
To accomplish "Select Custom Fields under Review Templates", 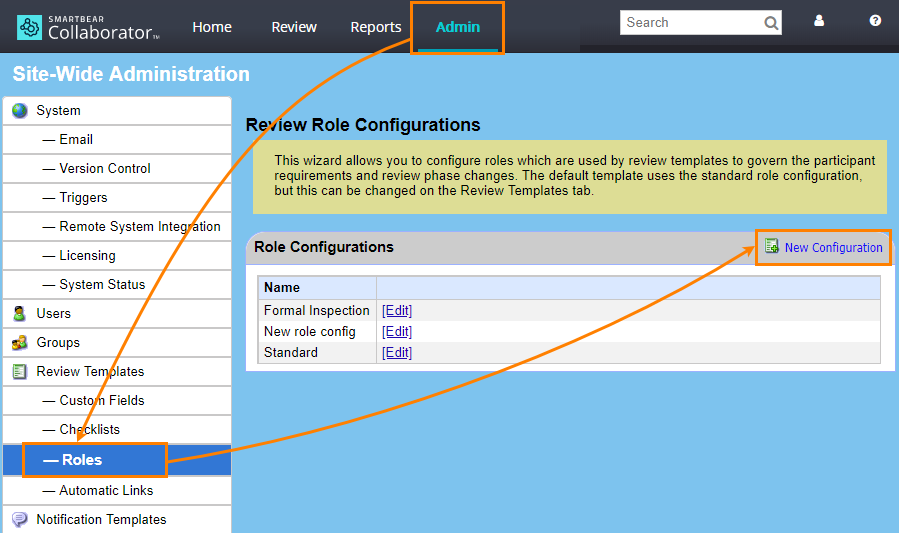I will [x=101, y=400].
